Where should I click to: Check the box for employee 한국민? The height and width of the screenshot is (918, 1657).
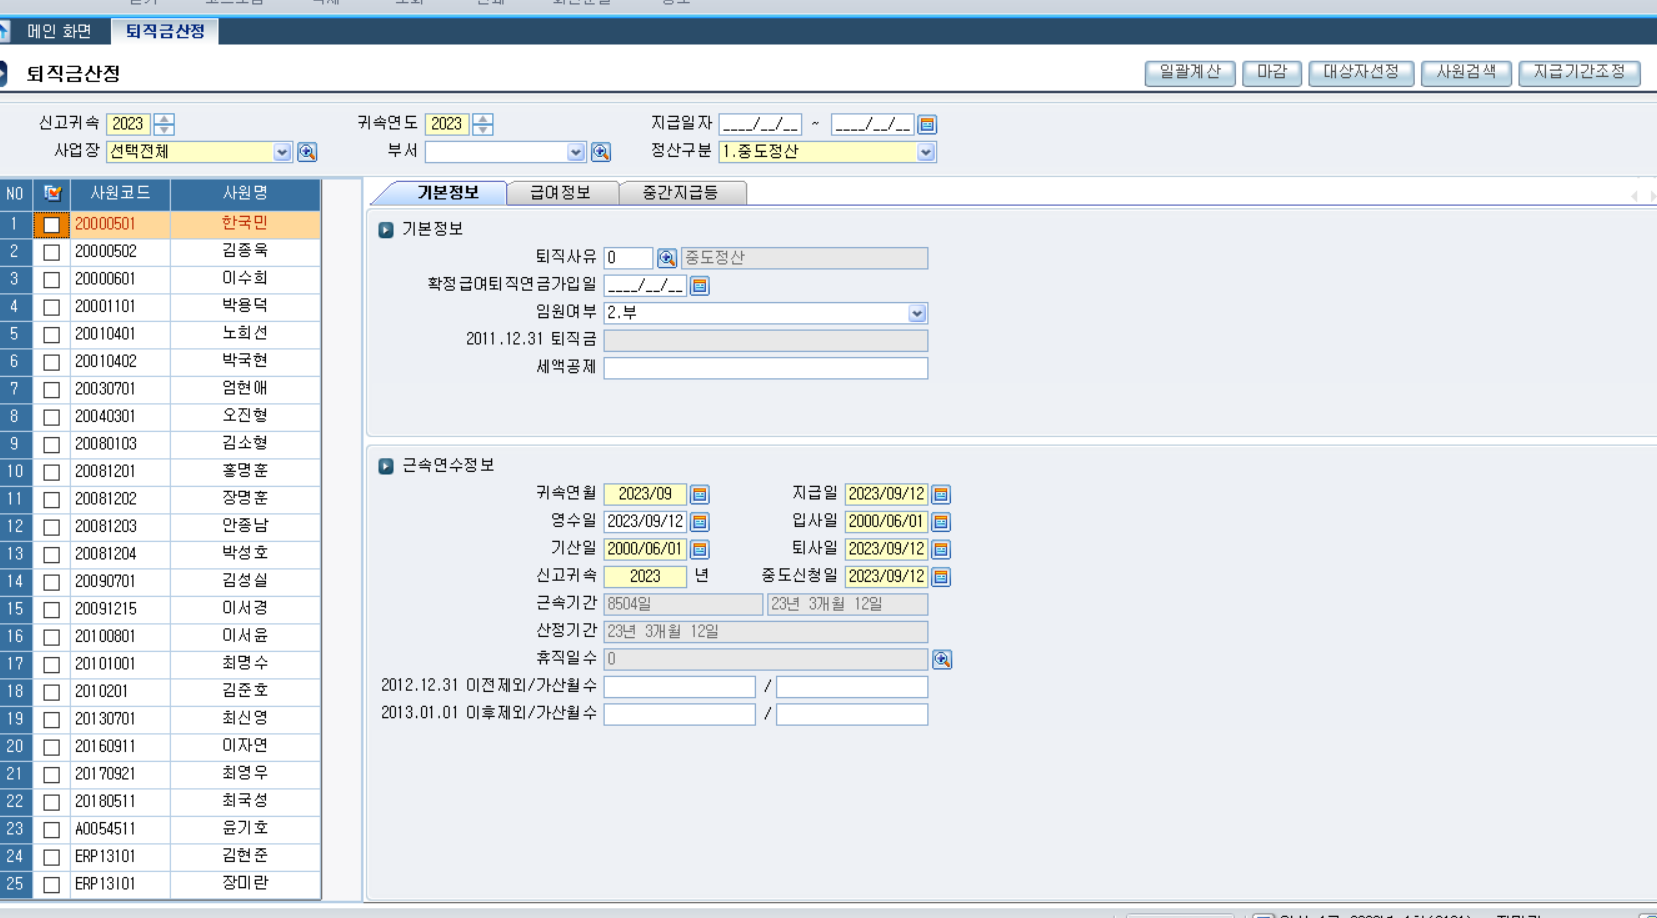[x=52, y=225]
